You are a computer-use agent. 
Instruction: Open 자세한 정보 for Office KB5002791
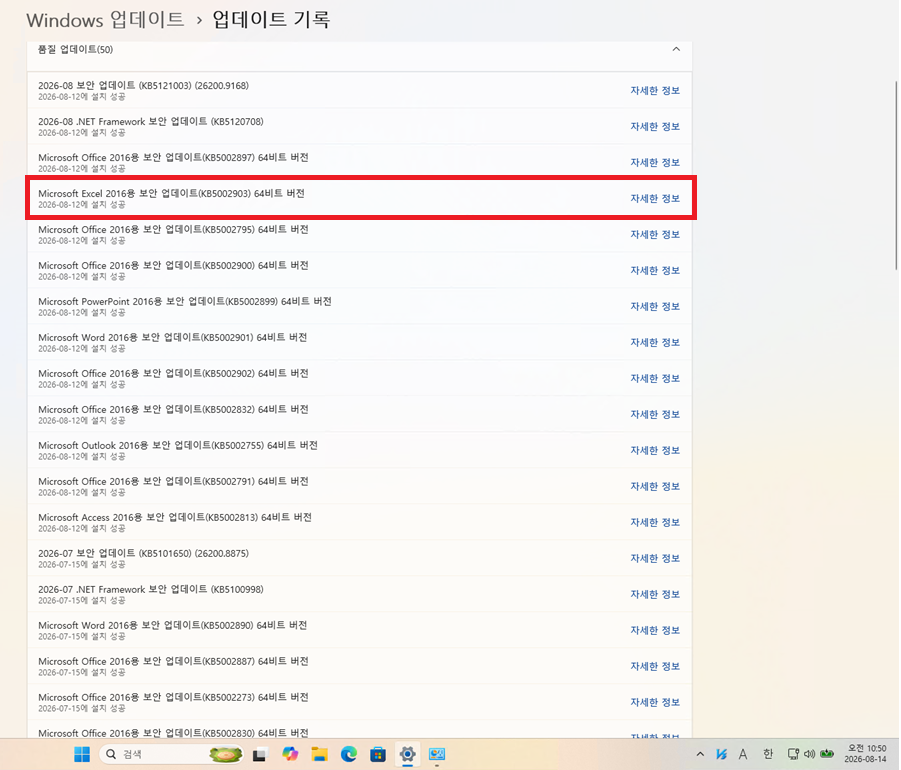point(655,486)
